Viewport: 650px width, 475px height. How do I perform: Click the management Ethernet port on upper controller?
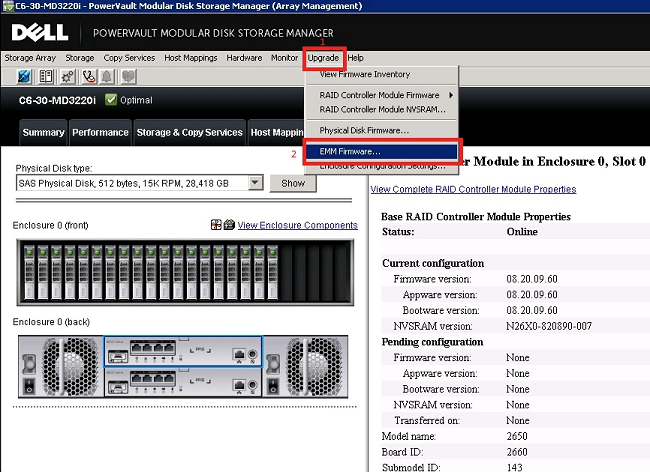click(x=240, y=354)
